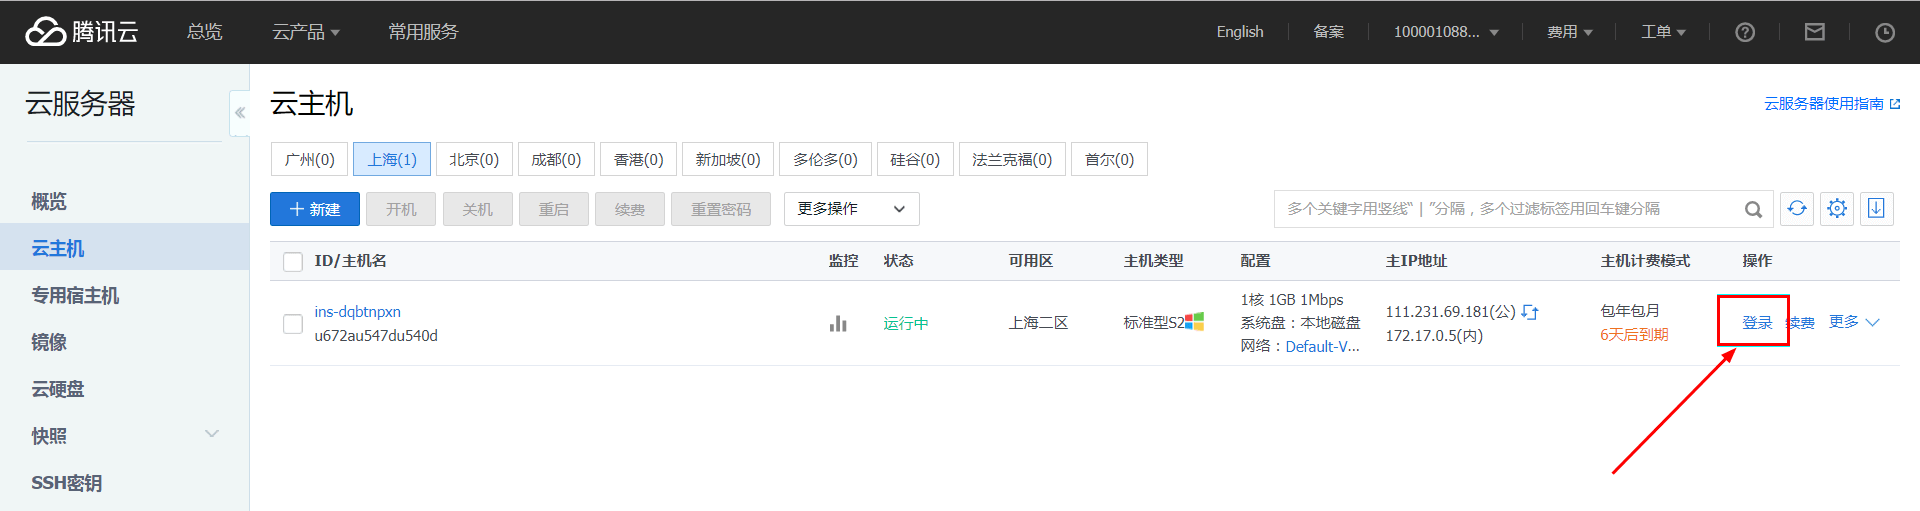Click the Tencent Cloud logo
Image resolution: width=1920 pixels, height=511 pixels.
(x=82, y=32)
